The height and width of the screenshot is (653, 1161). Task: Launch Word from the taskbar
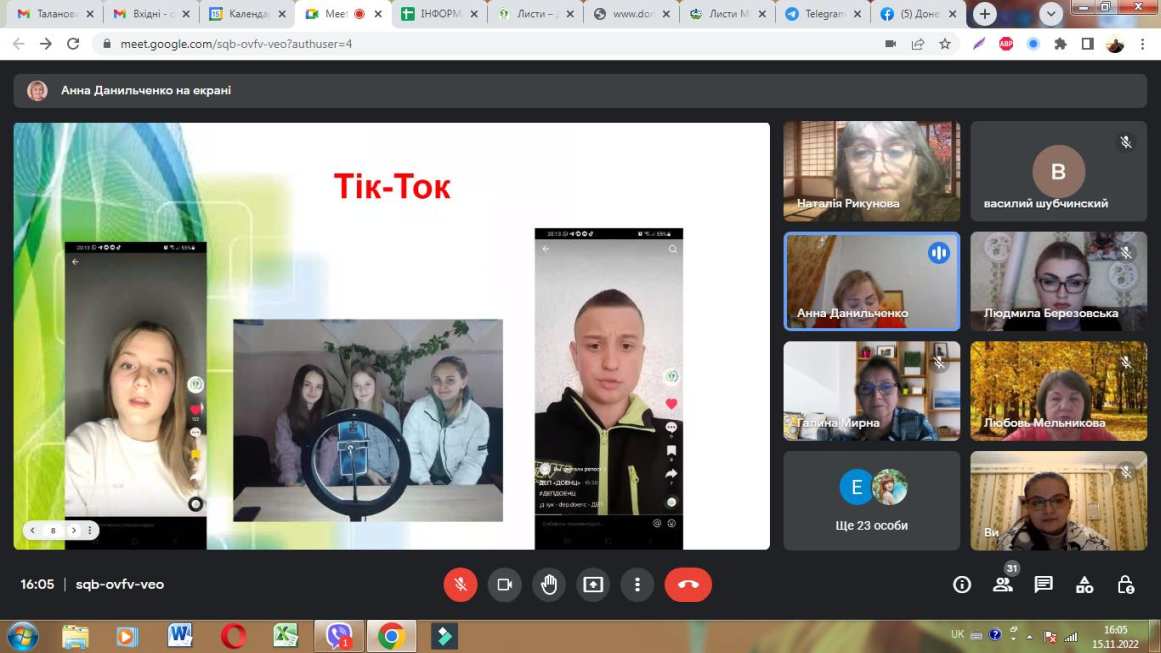click(180, 636)
